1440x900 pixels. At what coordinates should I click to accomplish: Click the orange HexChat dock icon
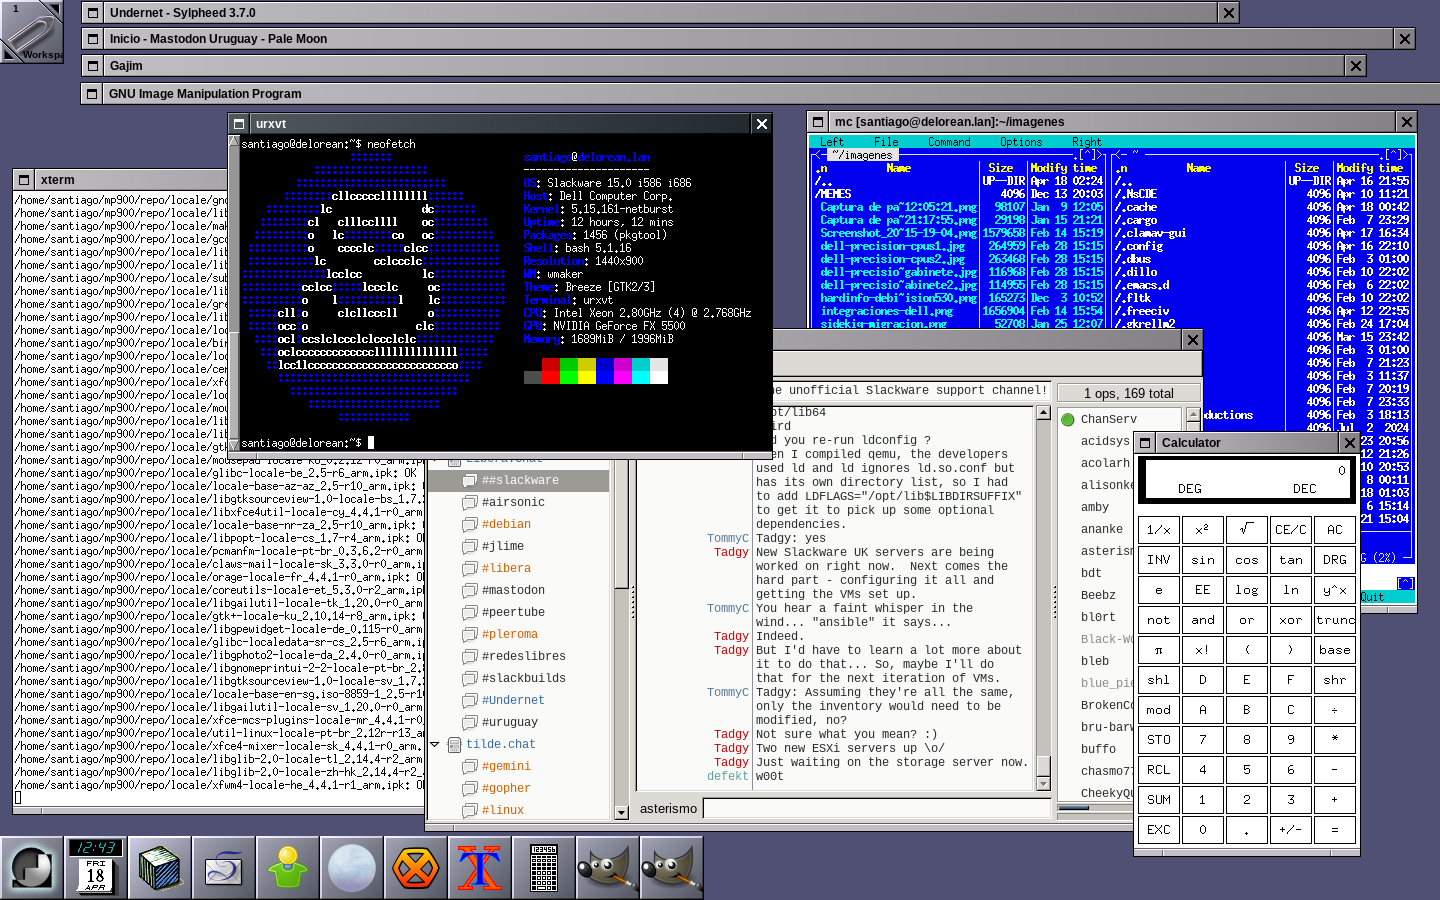[416, 868]
